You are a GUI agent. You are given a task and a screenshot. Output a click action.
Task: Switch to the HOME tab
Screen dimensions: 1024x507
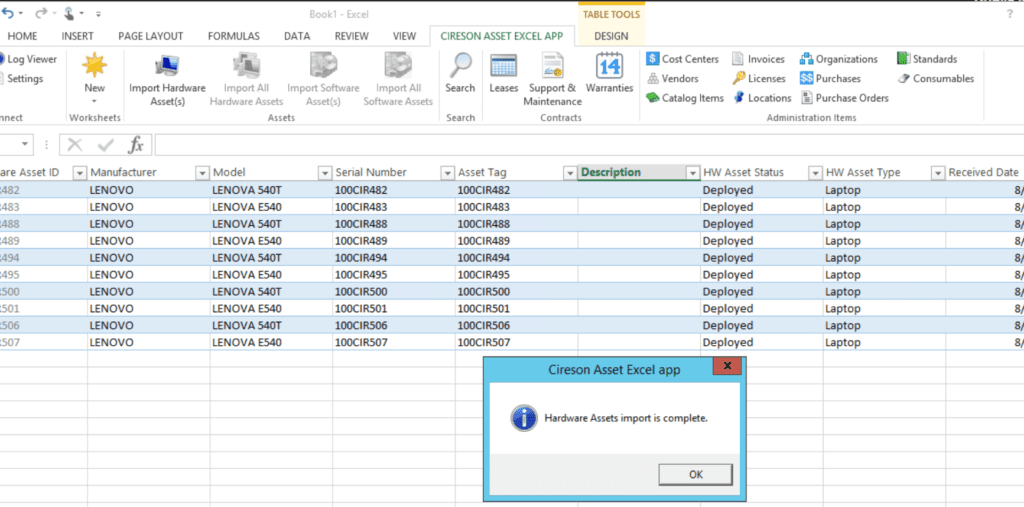point(22,36)
